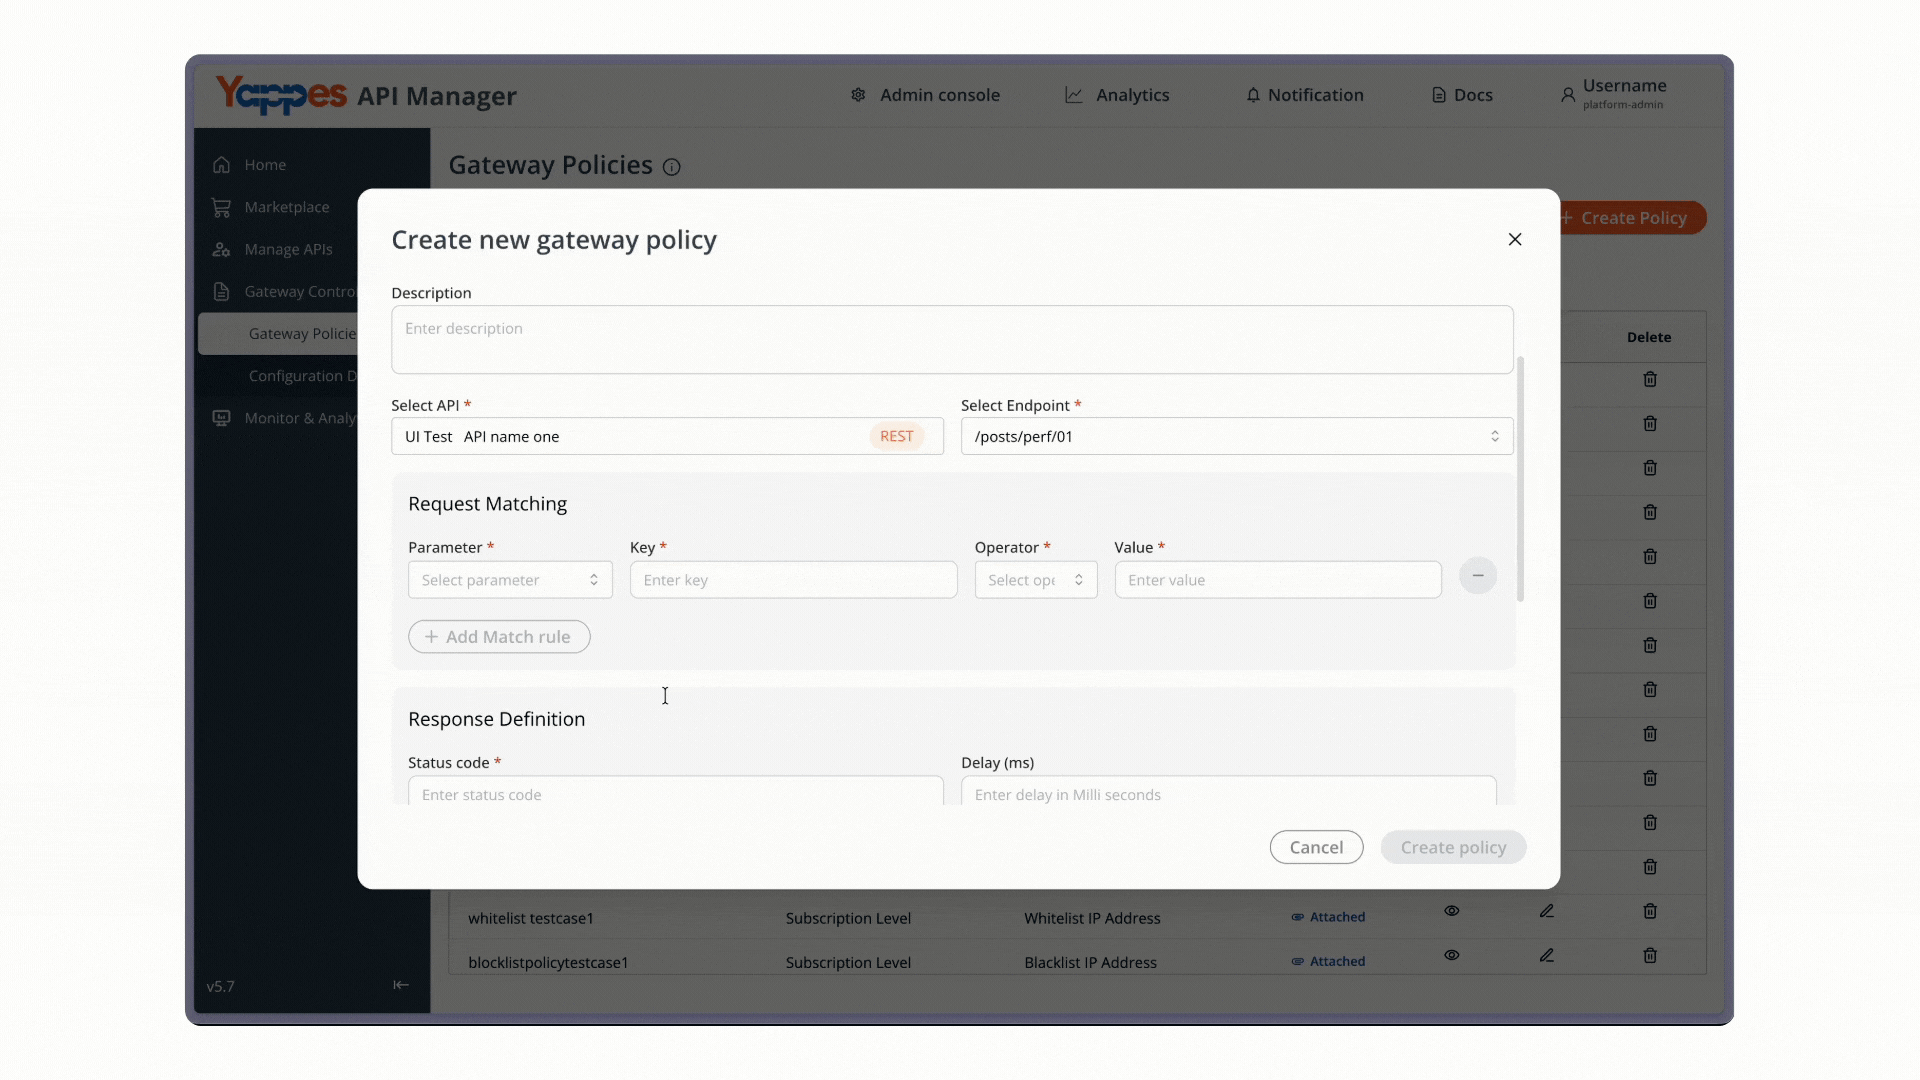Click the Home house icon
The width and height of the screenshot is (1920, 1080).
pyautogui.click(x=222, y=165)
